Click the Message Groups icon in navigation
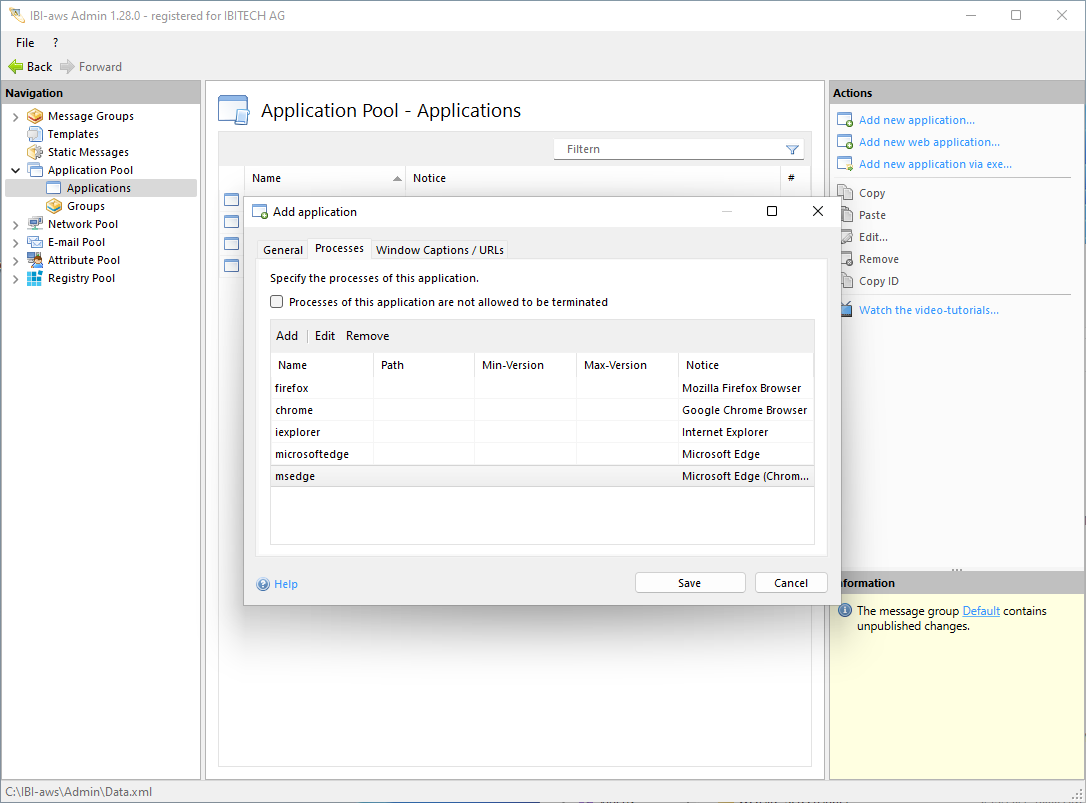Screen dimensions: 1086x803 point(36,116)
